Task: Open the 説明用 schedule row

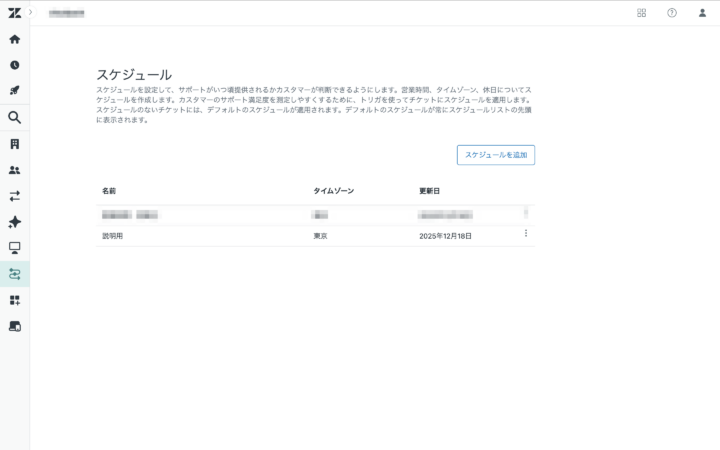Action: click(112, 236)
